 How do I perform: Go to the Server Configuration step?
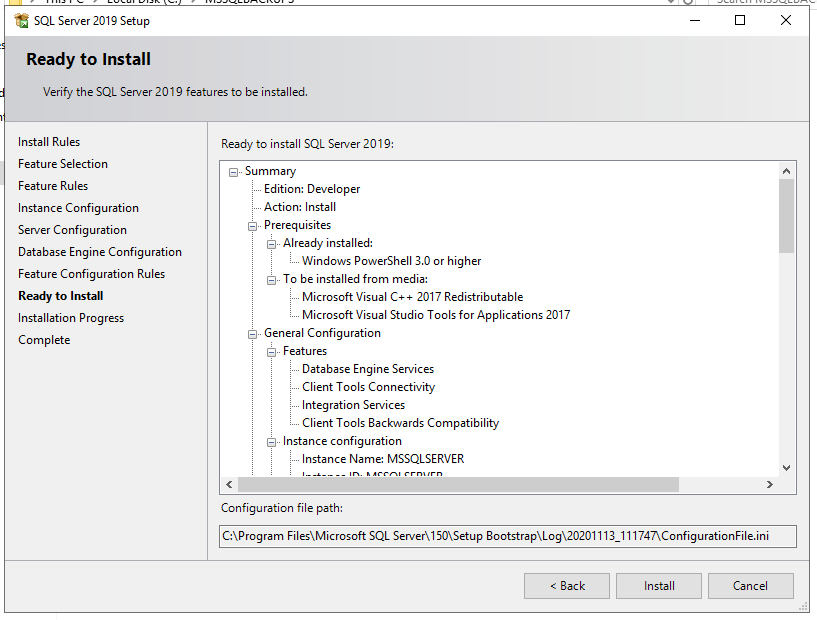tap(72, 230)
